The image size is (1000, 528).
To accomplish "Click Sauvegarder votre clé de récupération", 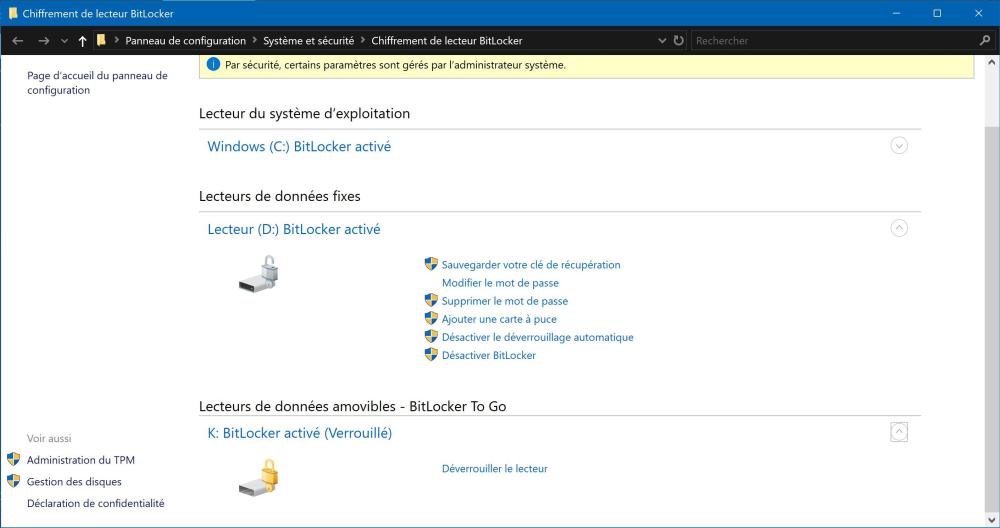I will pyautogui.click(x=531, y=265).
